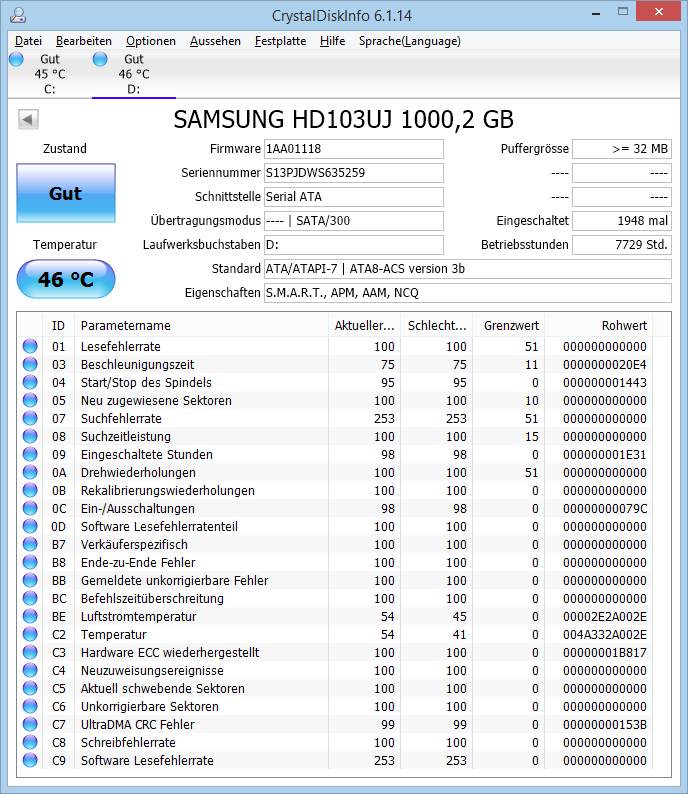Click the CrystalDiskInfo app icon in title bar
Viewport: 688px width, 794px height.
[x=18, y=15]
